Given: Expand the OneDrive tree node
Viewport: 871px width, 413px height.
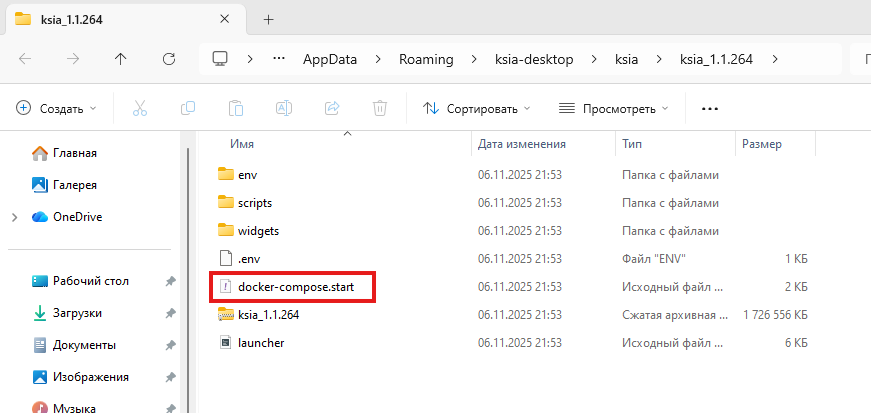Looking at the screenshot, I should (x=15, y=217).
